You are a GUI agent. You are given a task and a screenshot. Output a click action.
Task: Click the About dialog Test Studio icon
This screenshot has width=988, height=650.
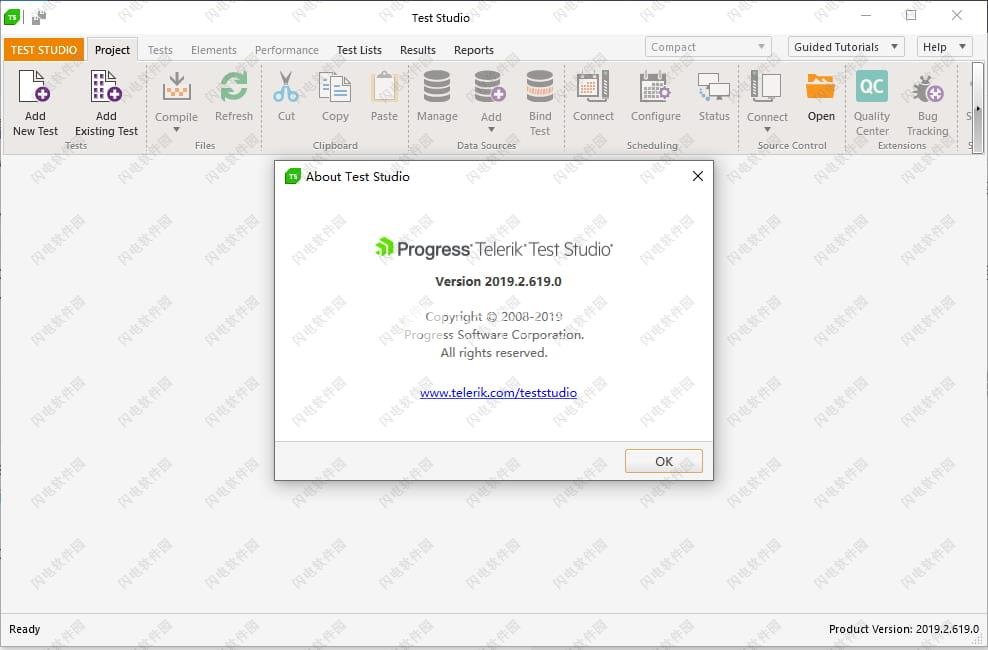[292, 176]
